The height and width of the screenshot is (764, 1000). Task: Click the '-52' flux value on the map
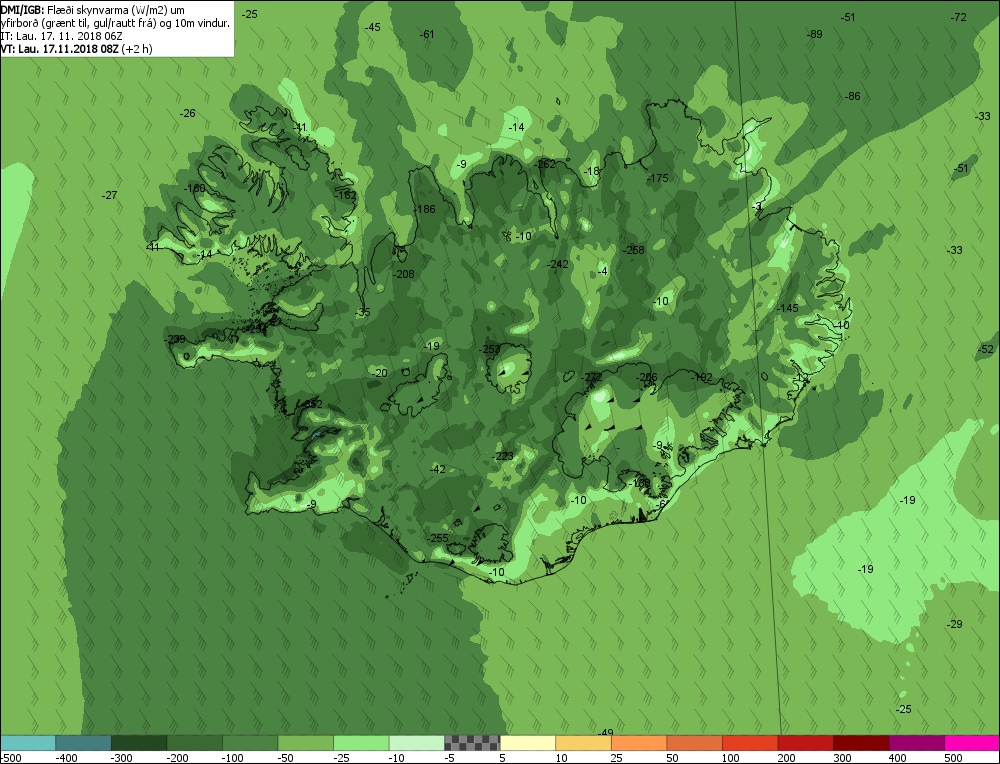(x=986, y=349)
